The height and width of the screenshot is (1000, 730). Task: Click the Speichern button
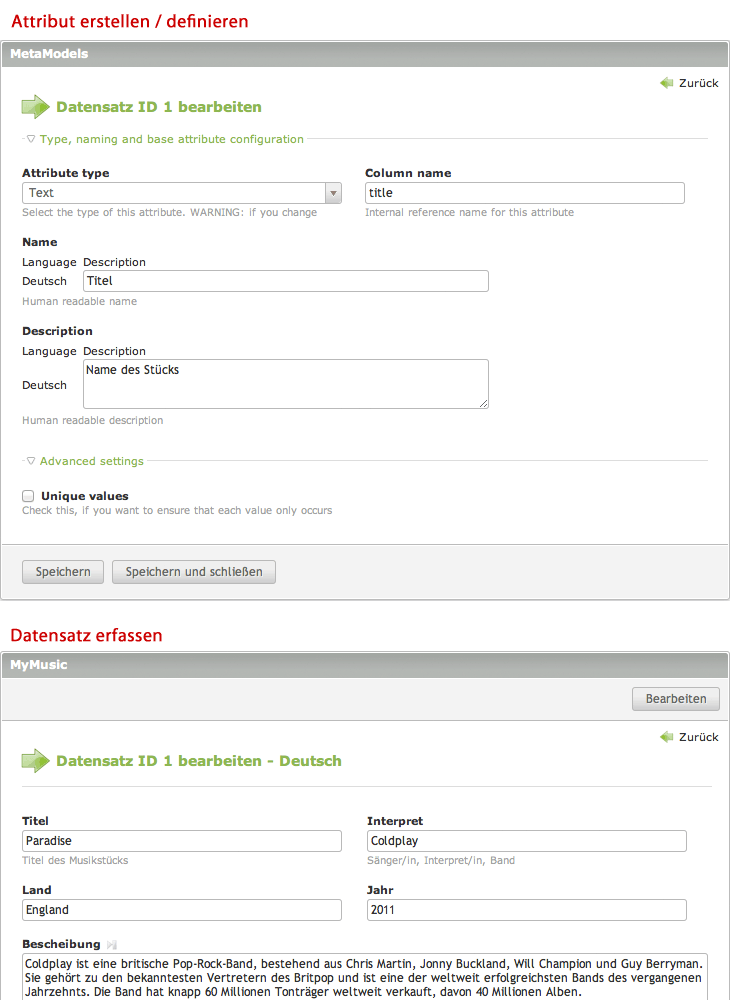tap(63, 572)
